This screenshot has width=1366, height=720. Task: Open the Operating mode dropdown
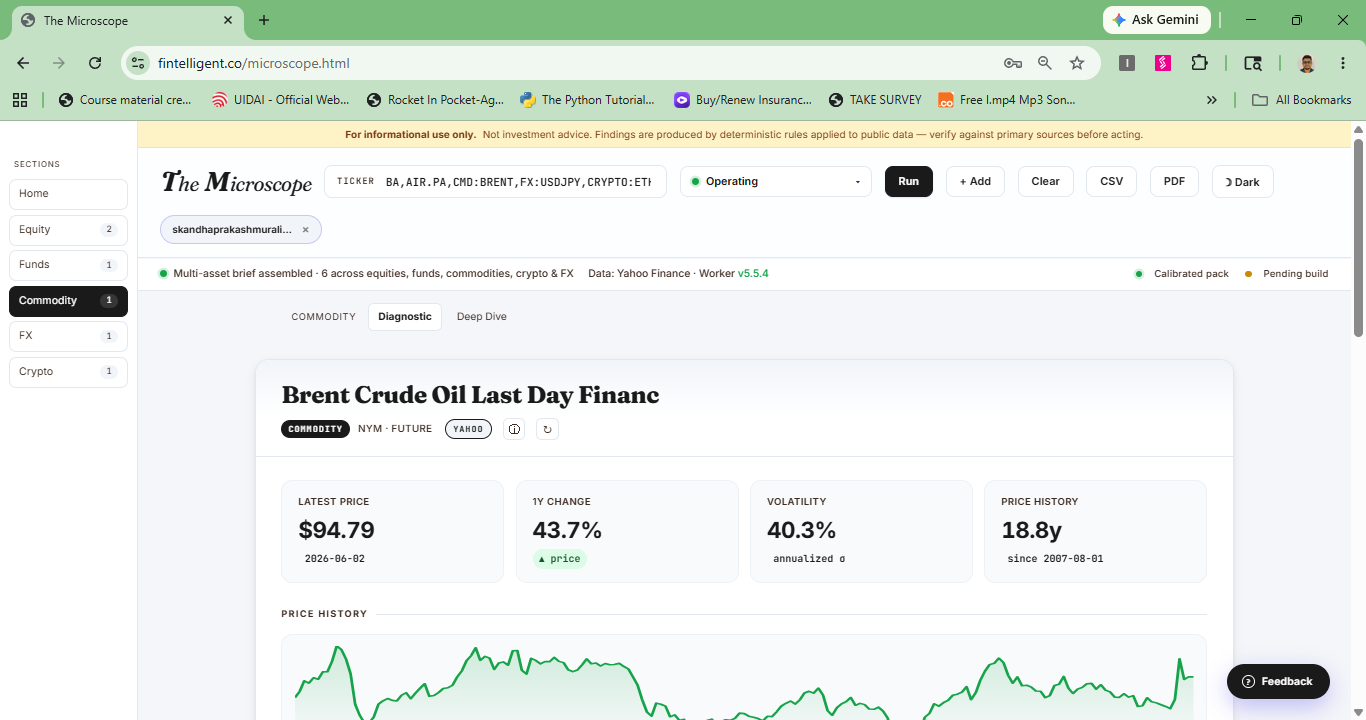click(x=776, y=181)
